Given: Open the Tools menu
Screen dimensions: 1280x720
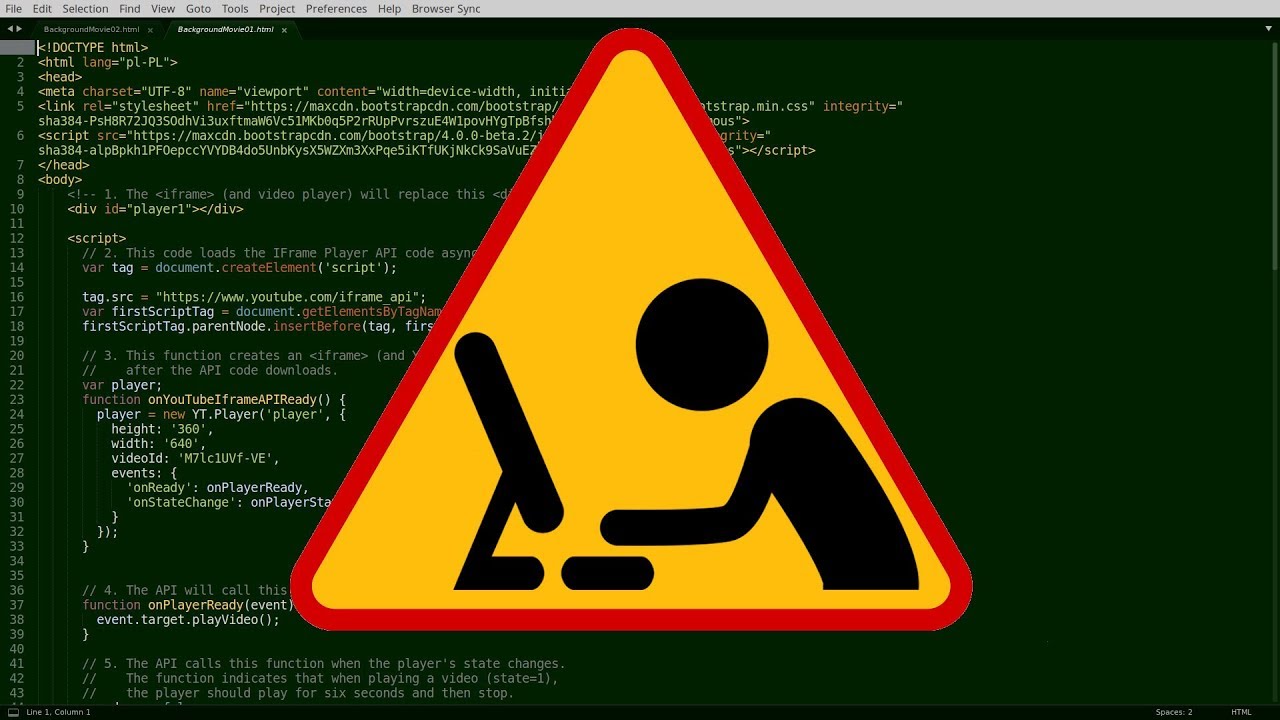Looking at the screenshot, I should tap(235, 8).
